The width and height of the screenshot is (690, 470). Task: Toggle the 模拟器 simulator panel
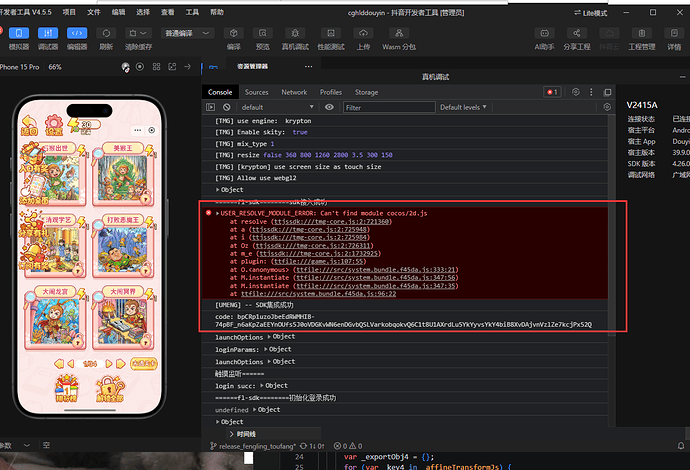19,33
